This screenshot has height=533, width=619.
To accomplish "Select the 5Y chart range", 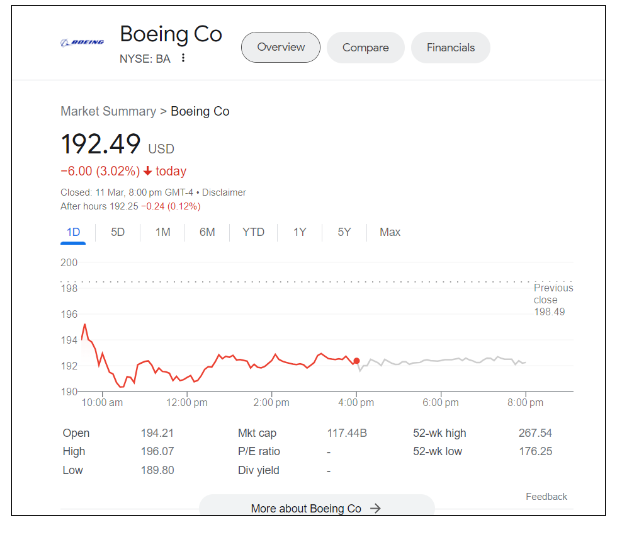I will pyautogui.click(x=344, y=232).
